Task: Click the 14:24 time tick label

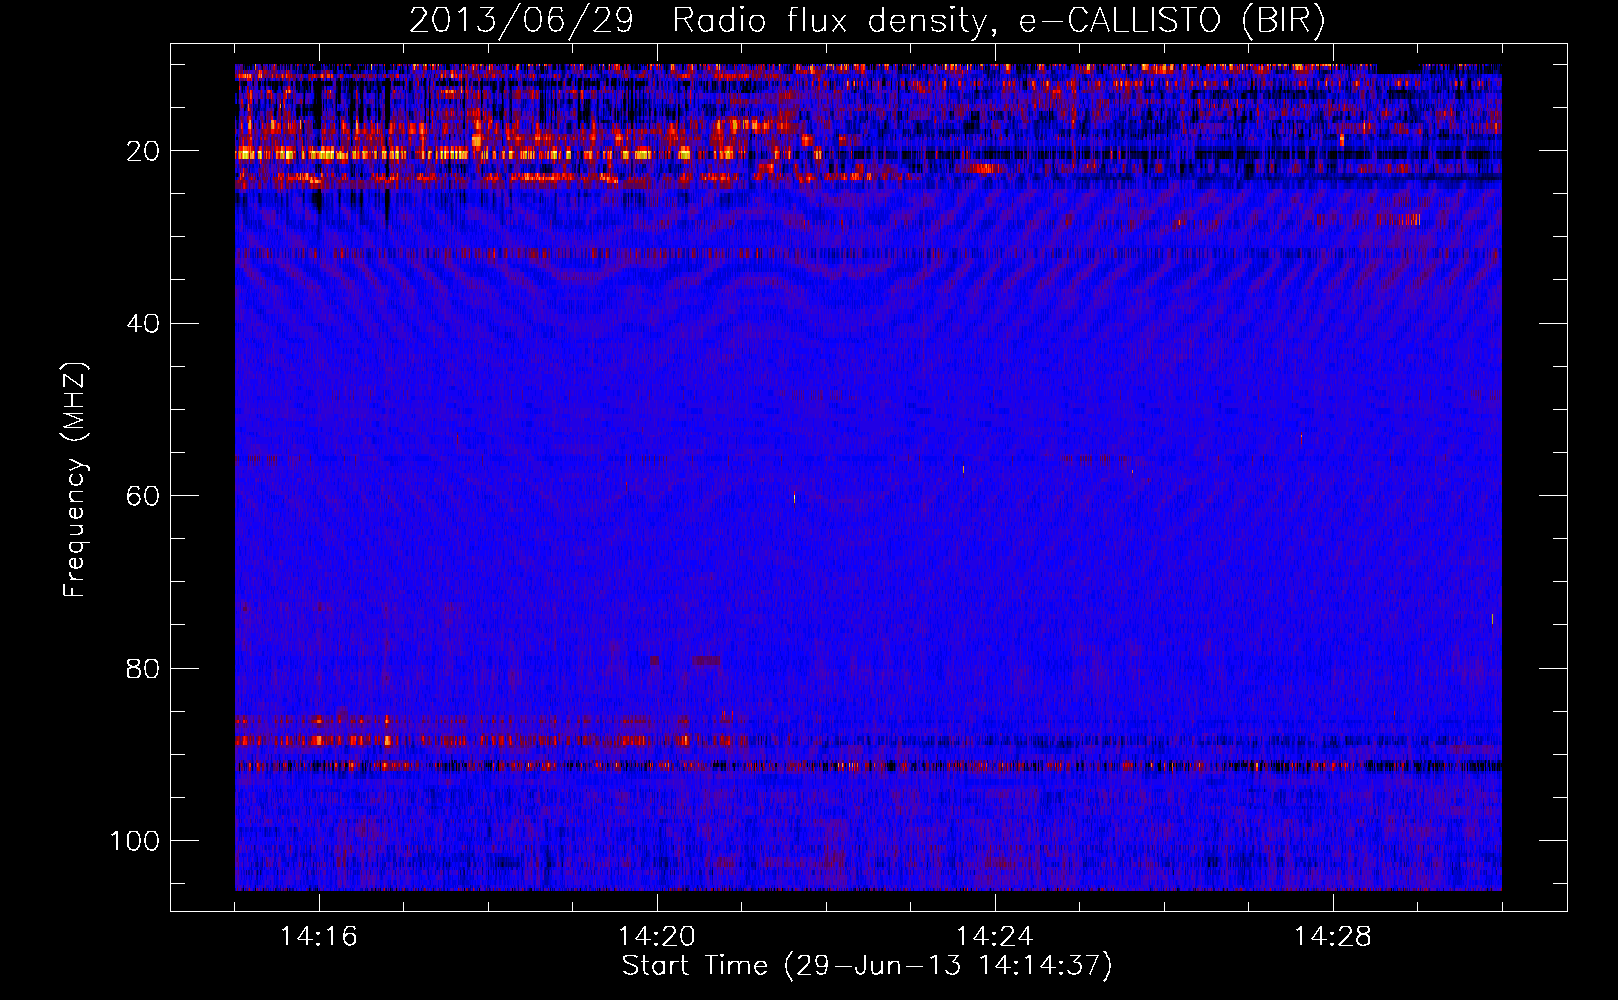Action: [995, 937]
